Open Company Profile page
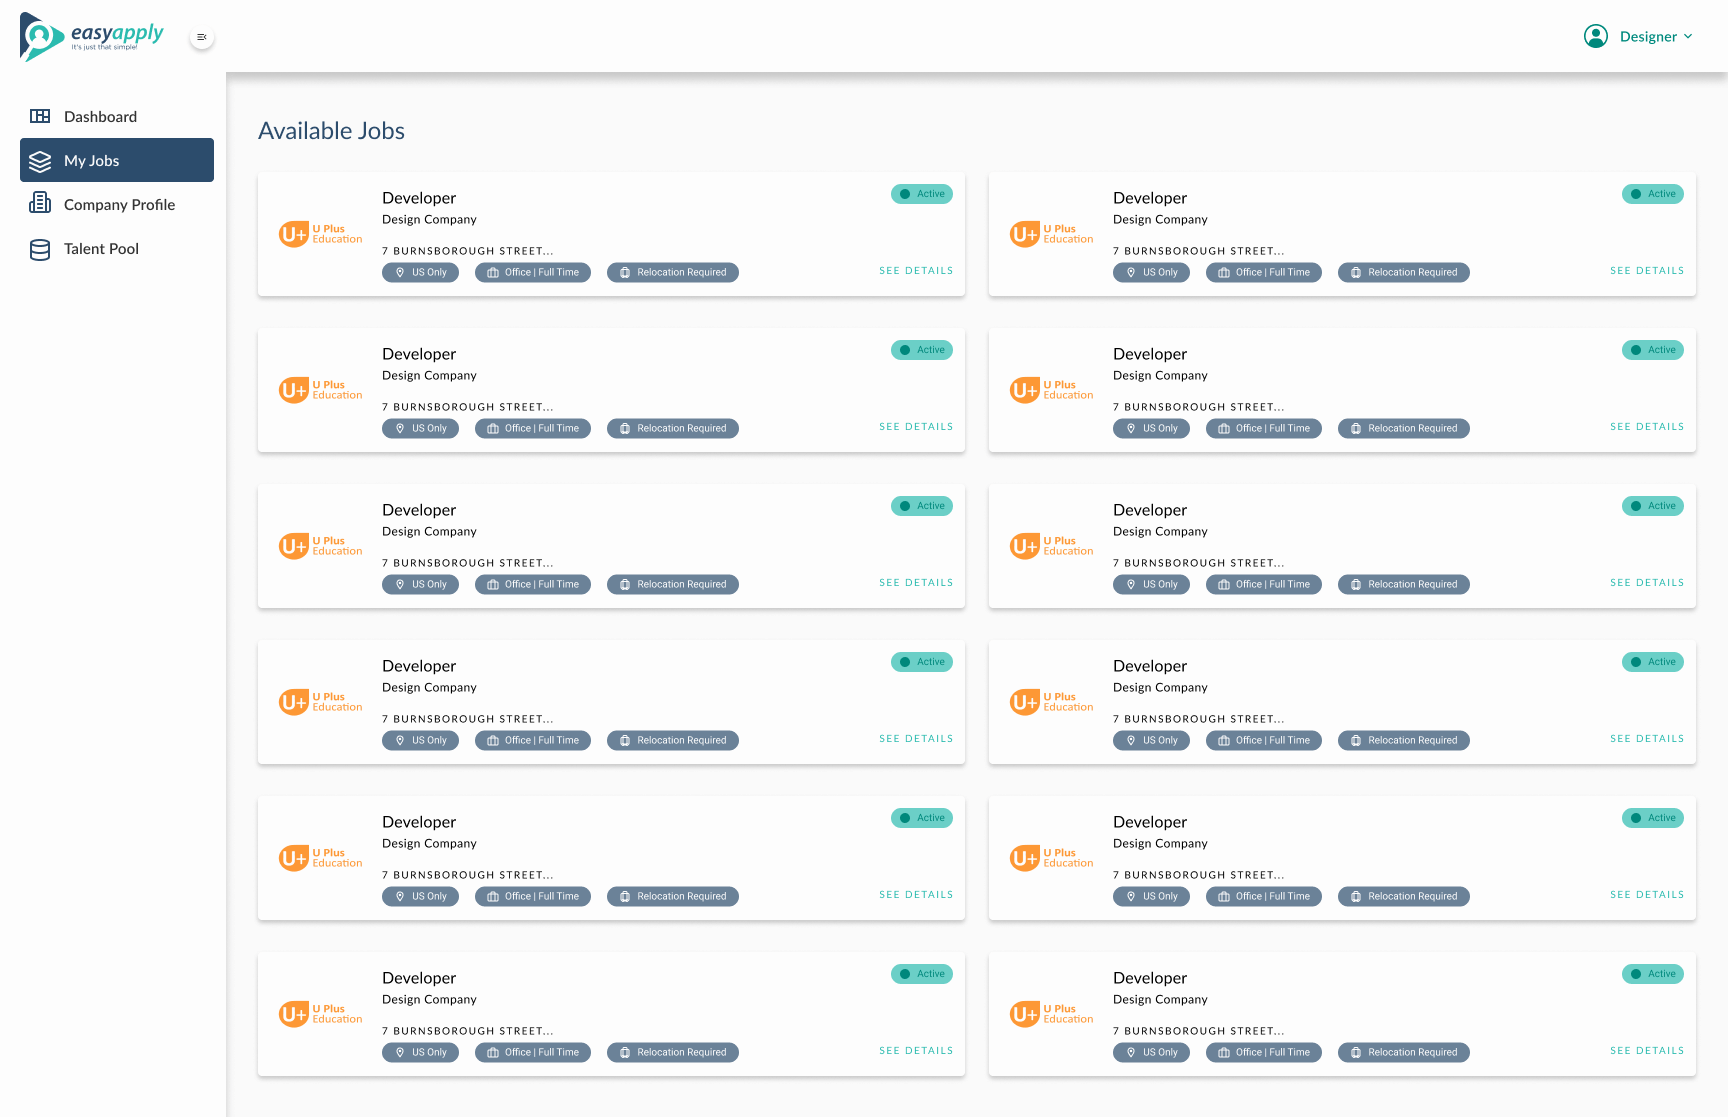The width and height of the screenshot is (1728, 1117). (119, 205)
